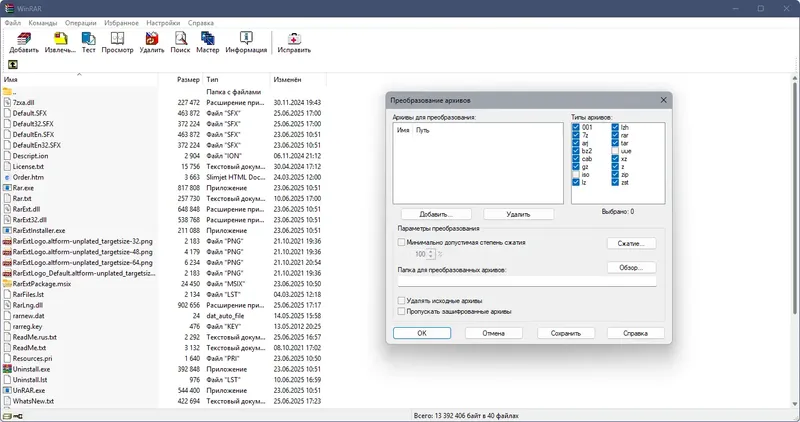Check Удалять исходные архивы option
This screenshot has width=800, height=422.
[x=402, y=301]
